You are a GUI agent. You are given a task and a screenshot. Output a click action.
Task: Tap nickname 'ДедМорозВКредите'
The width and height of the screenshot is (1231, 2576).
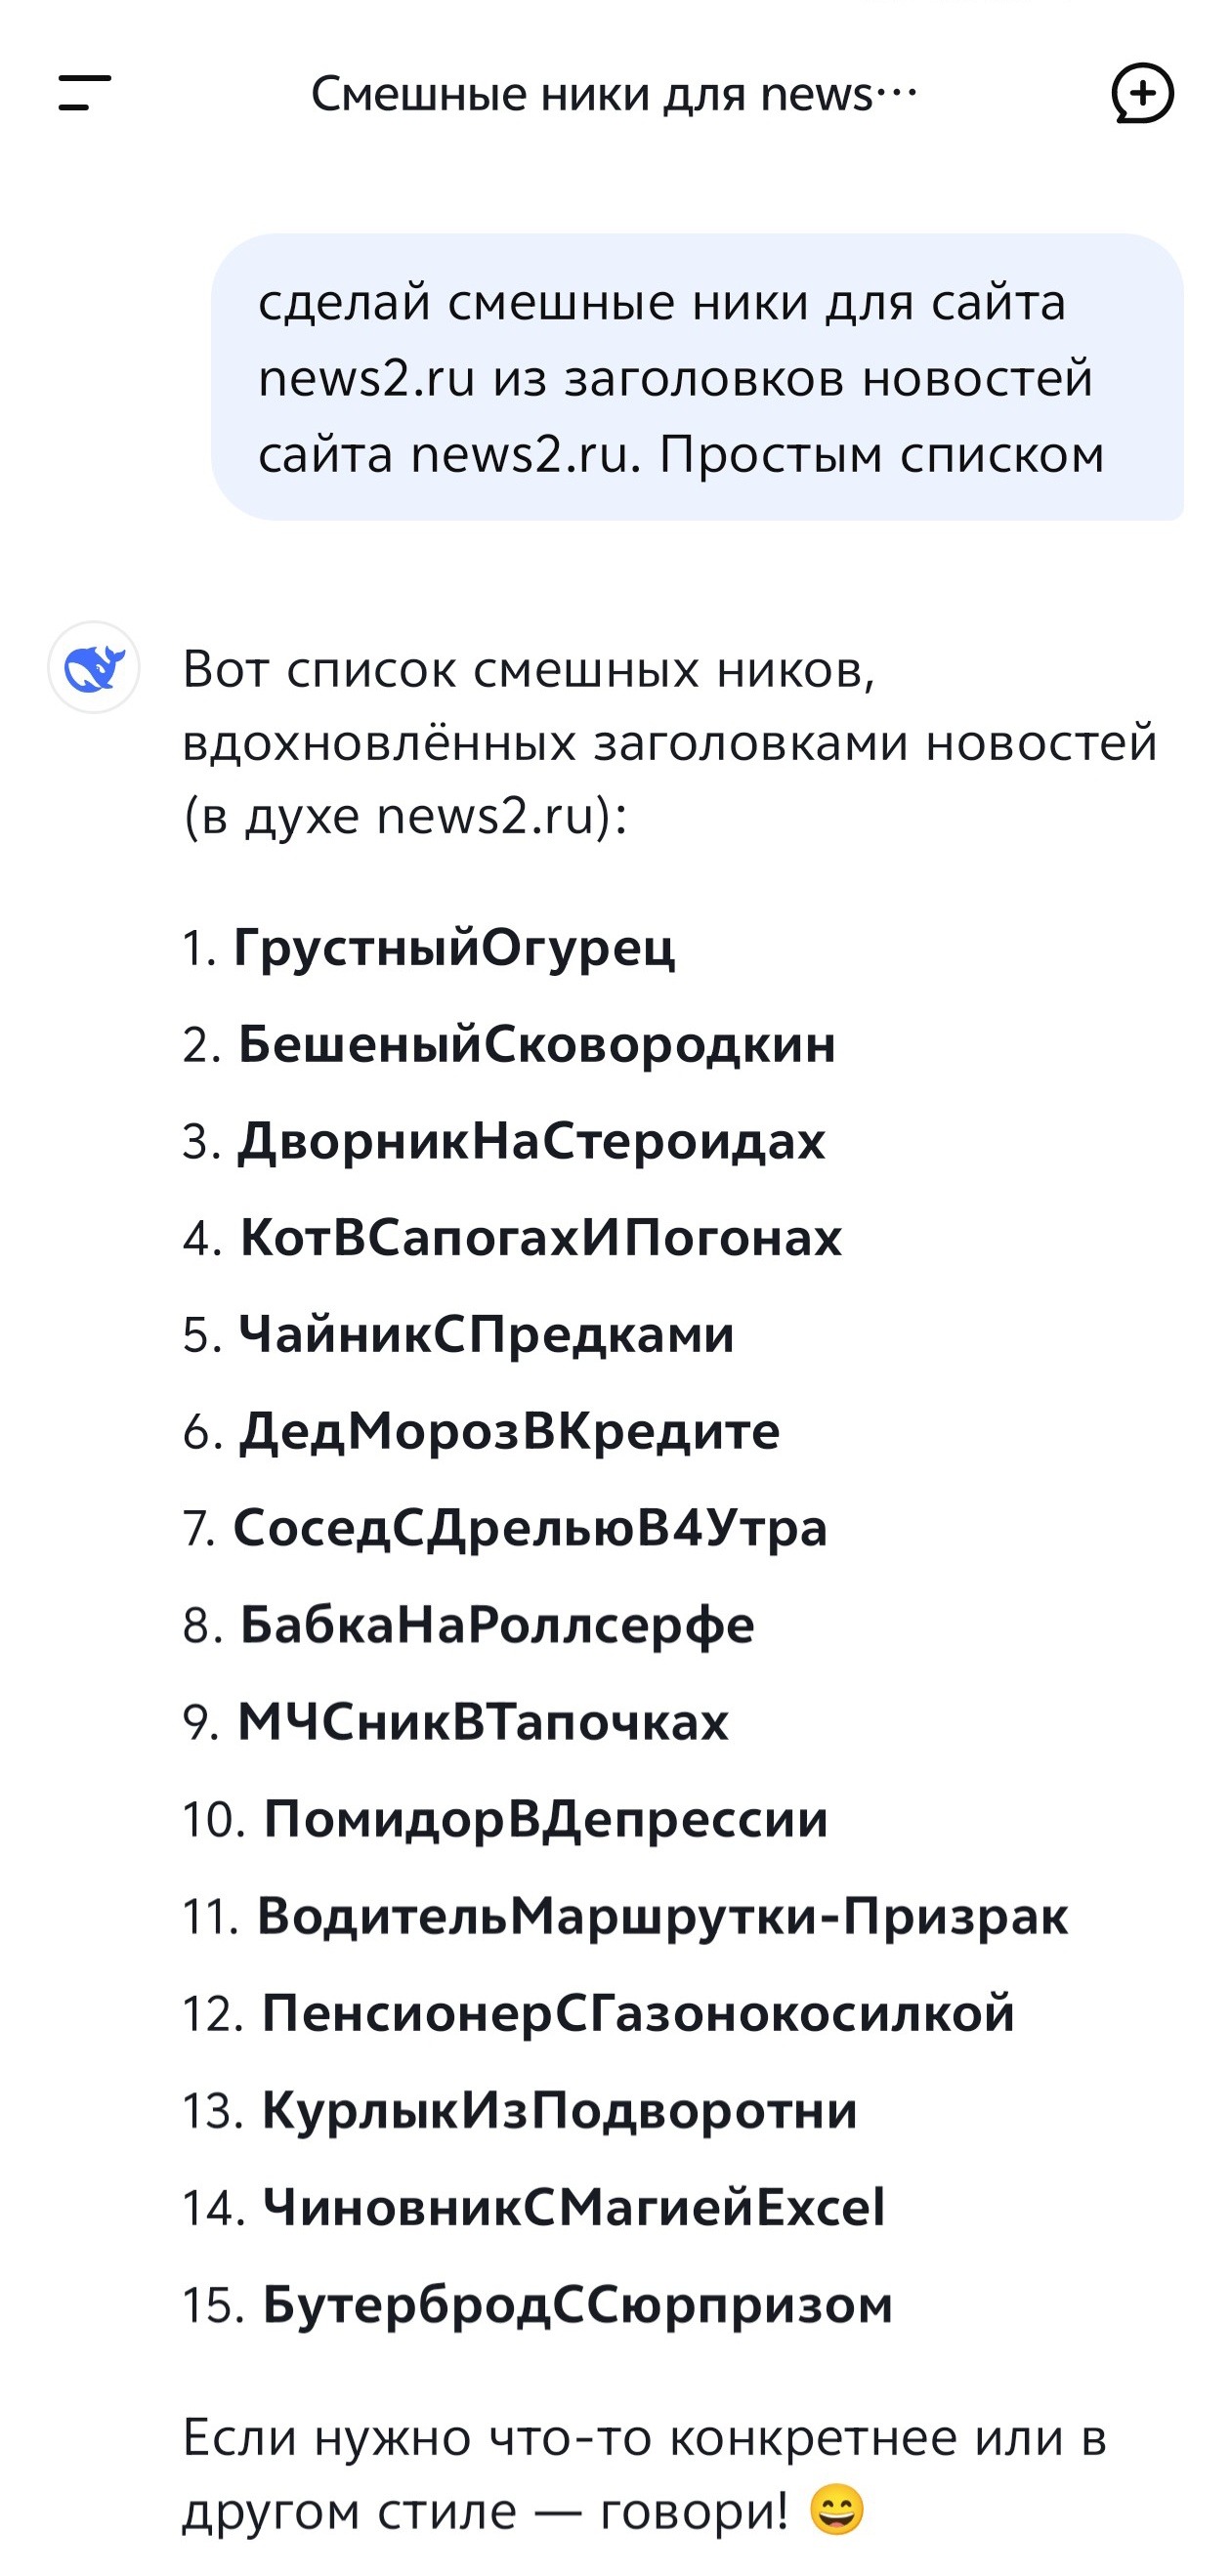(x=510, y=1431)
